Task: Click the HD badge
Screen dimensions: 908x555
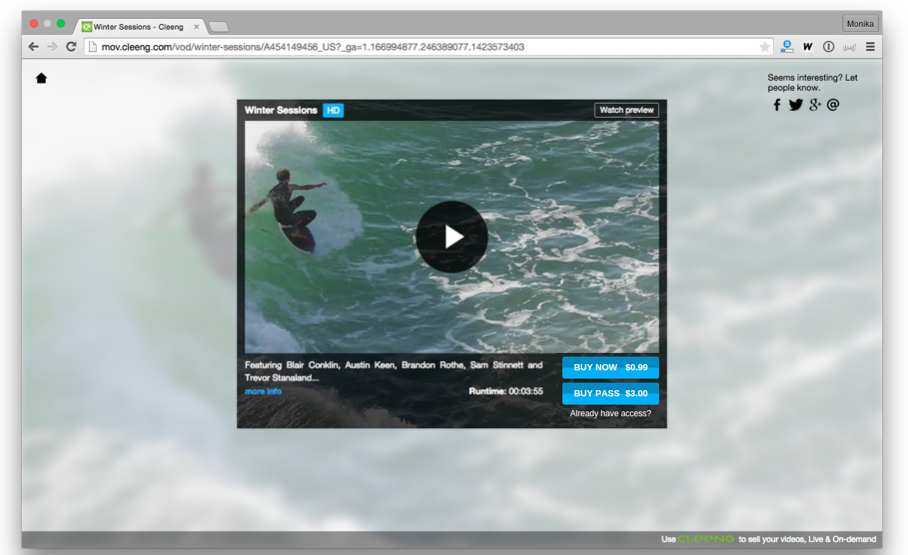Action: pos(333,110)
